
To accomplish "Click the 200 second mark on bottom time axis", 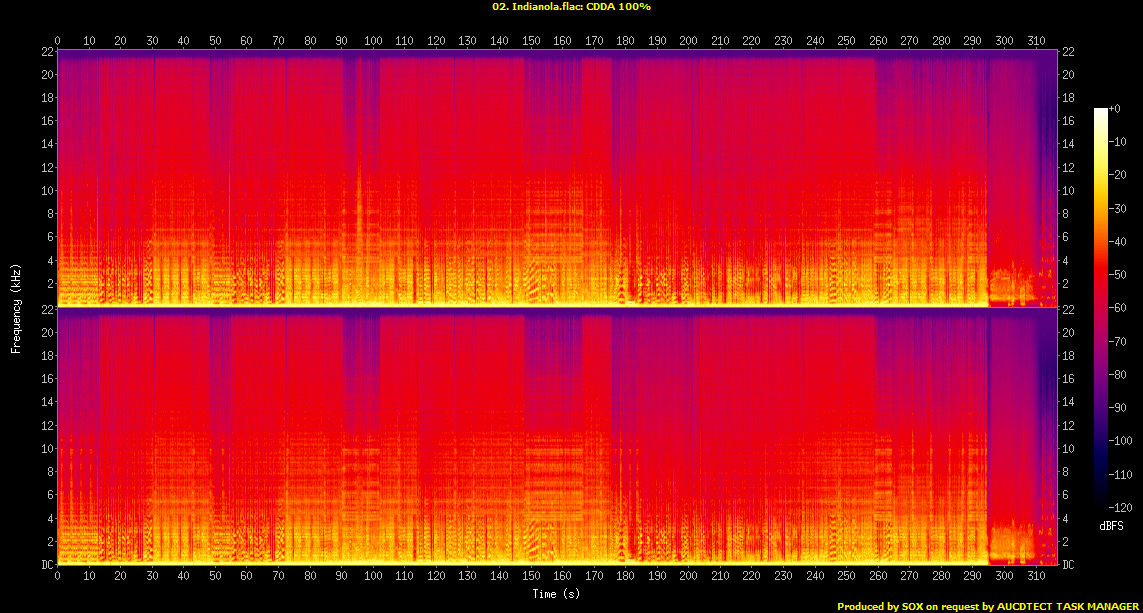I will [x=688, y=578].
